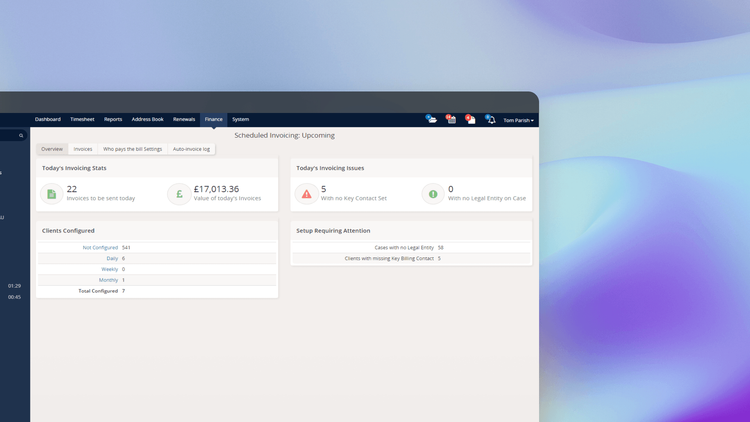
Task: Click the £17,013.36 invoice value
Action: pos(216,189)
